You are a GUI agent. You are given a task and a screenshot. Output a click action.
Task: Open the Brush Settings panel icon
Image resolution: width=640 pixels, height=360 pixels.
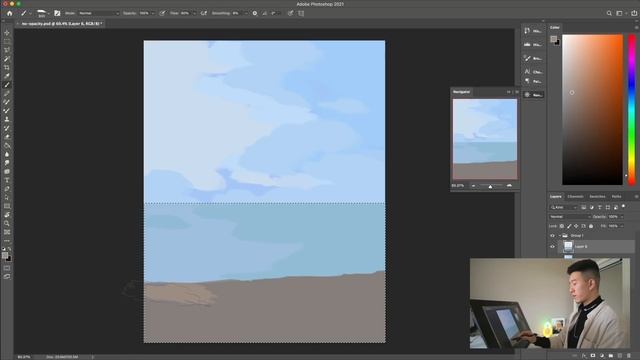(x=57, y=13)
